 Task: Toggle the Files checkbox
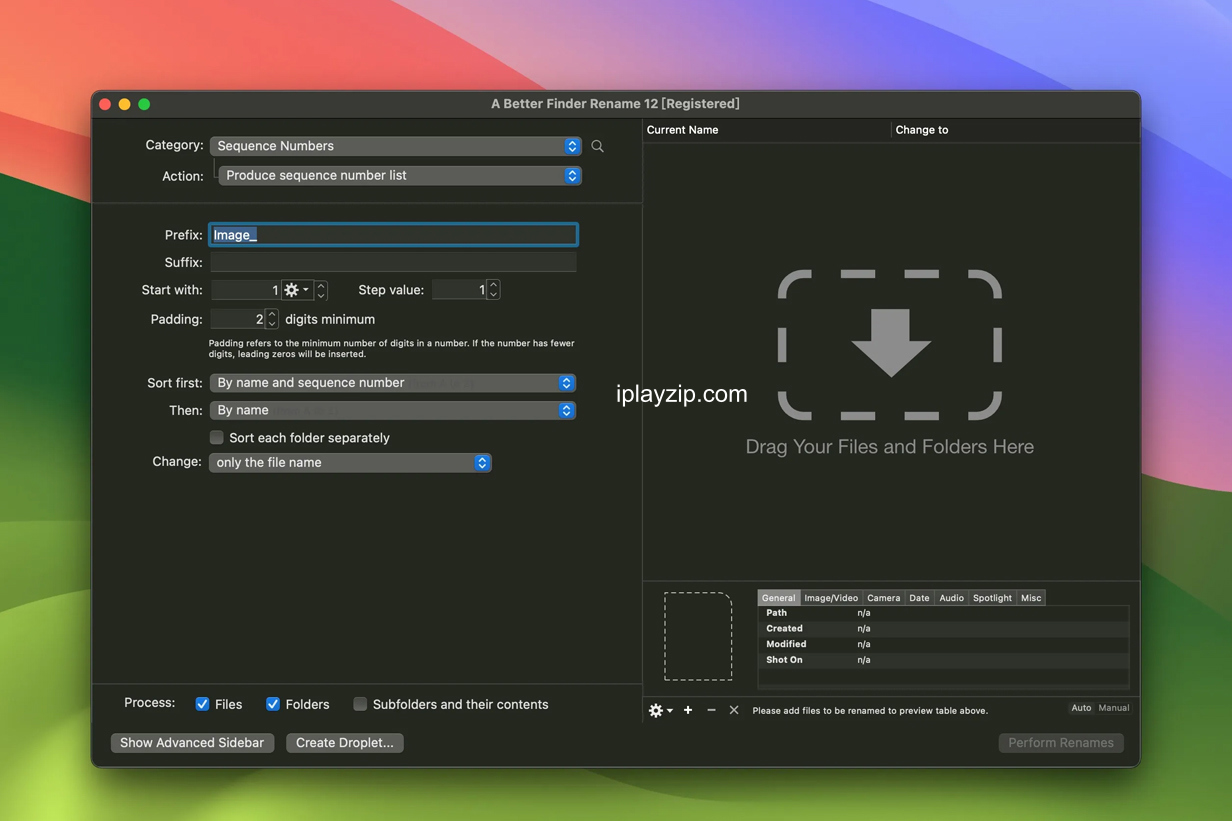(202, 704)
